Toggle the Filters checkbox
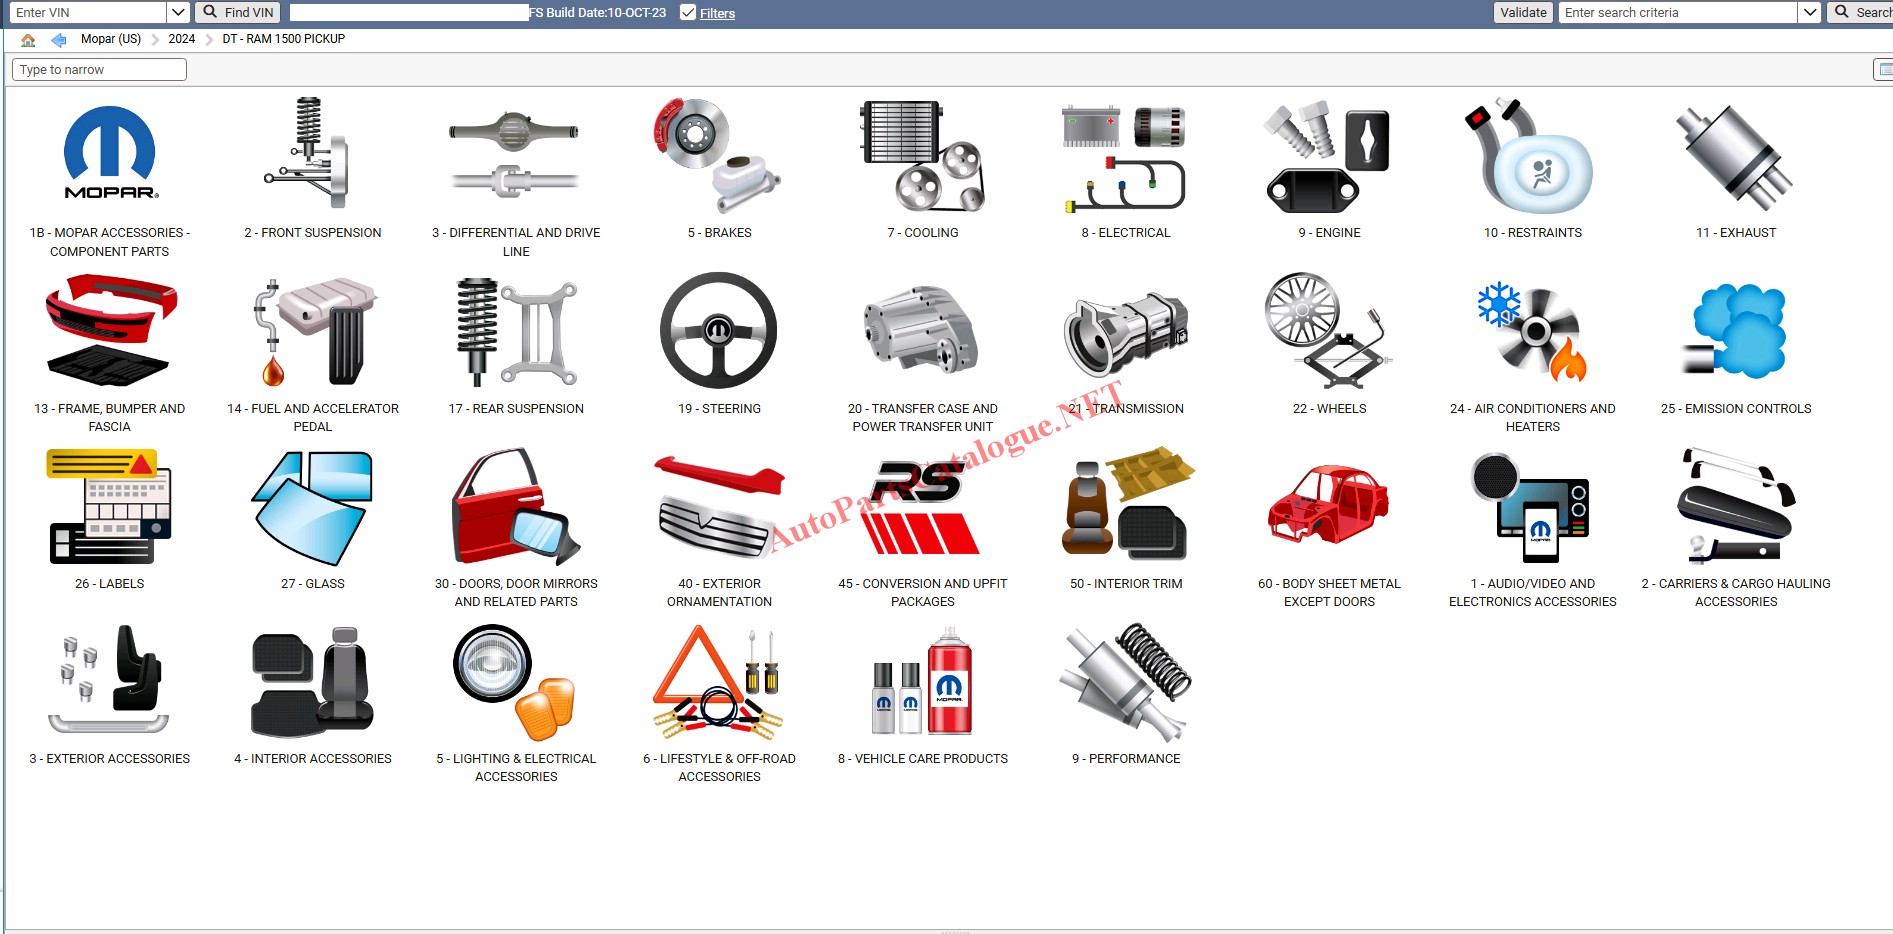The image size is (1893, 934). point(688,12)
